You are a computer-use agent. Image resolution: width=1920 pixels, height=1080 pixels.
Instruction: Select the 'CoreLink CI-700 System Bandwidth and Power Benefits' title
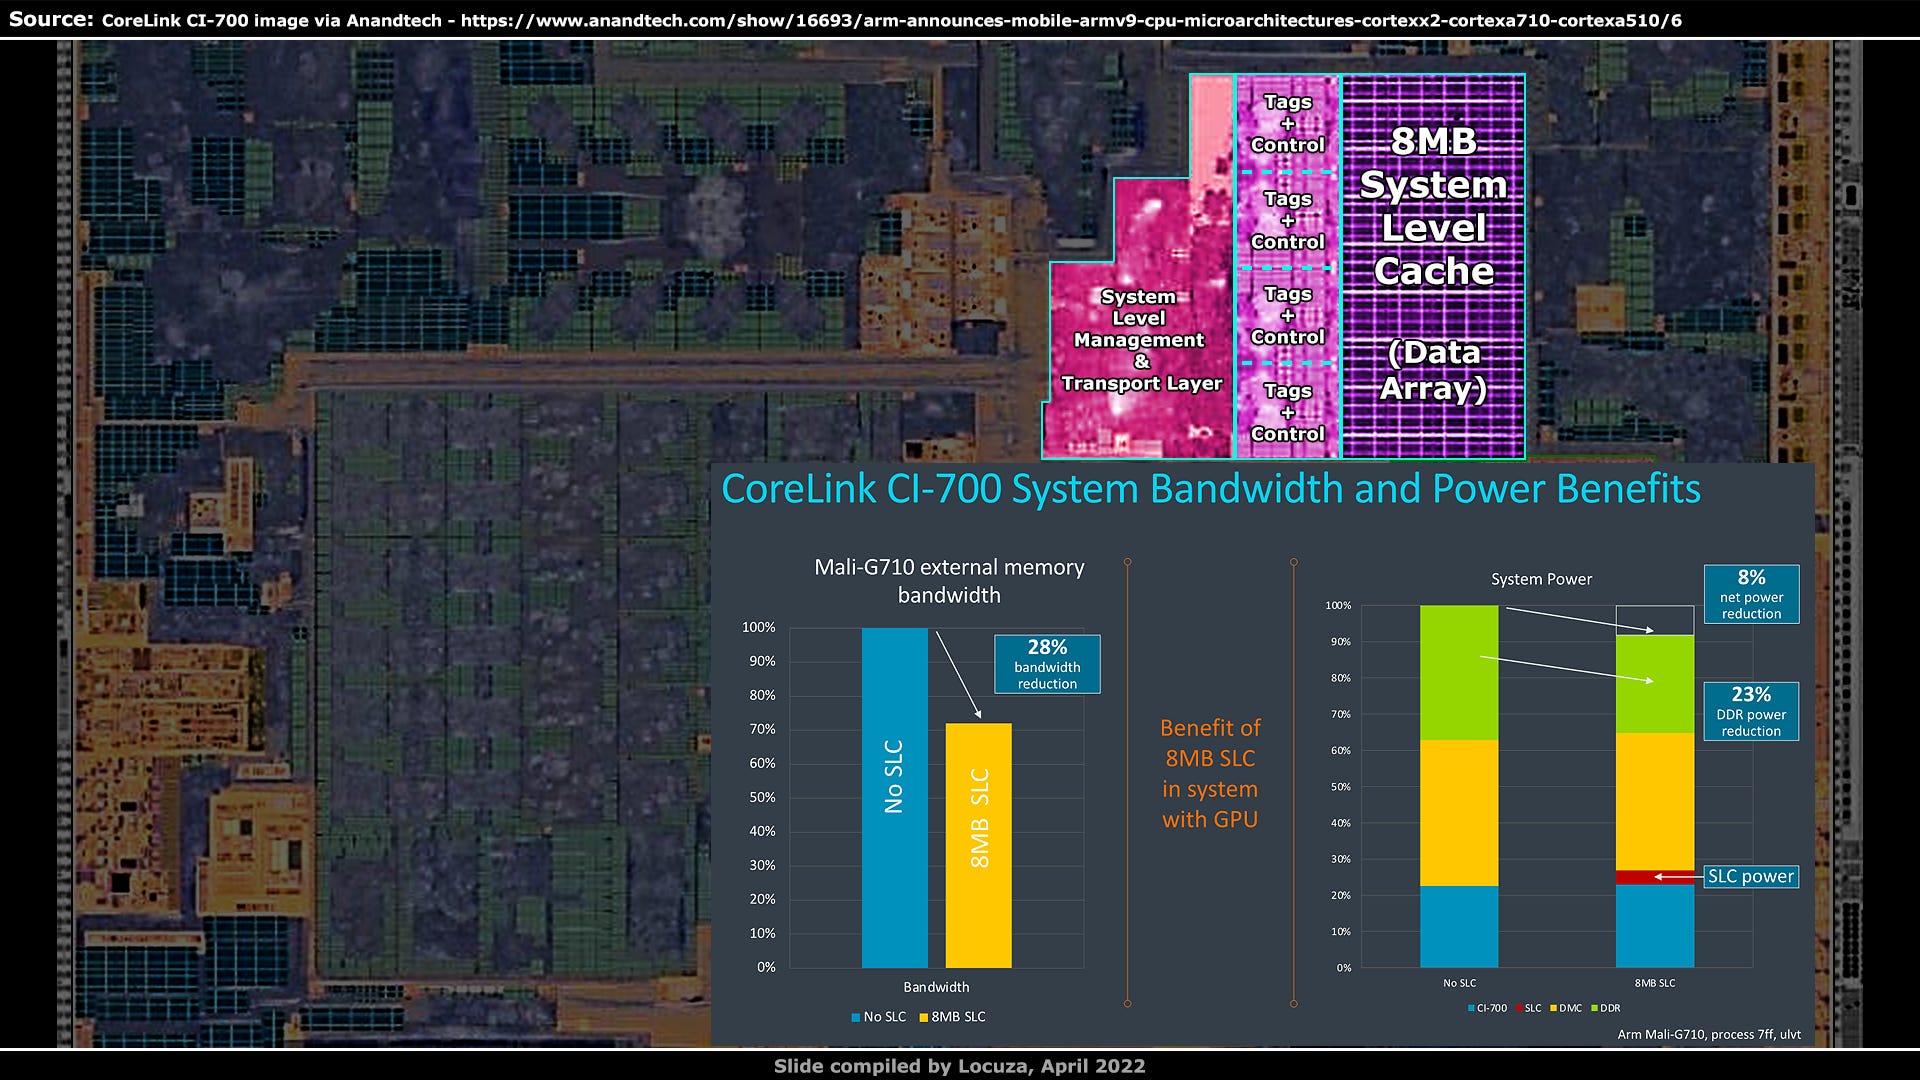[1210, 489]
